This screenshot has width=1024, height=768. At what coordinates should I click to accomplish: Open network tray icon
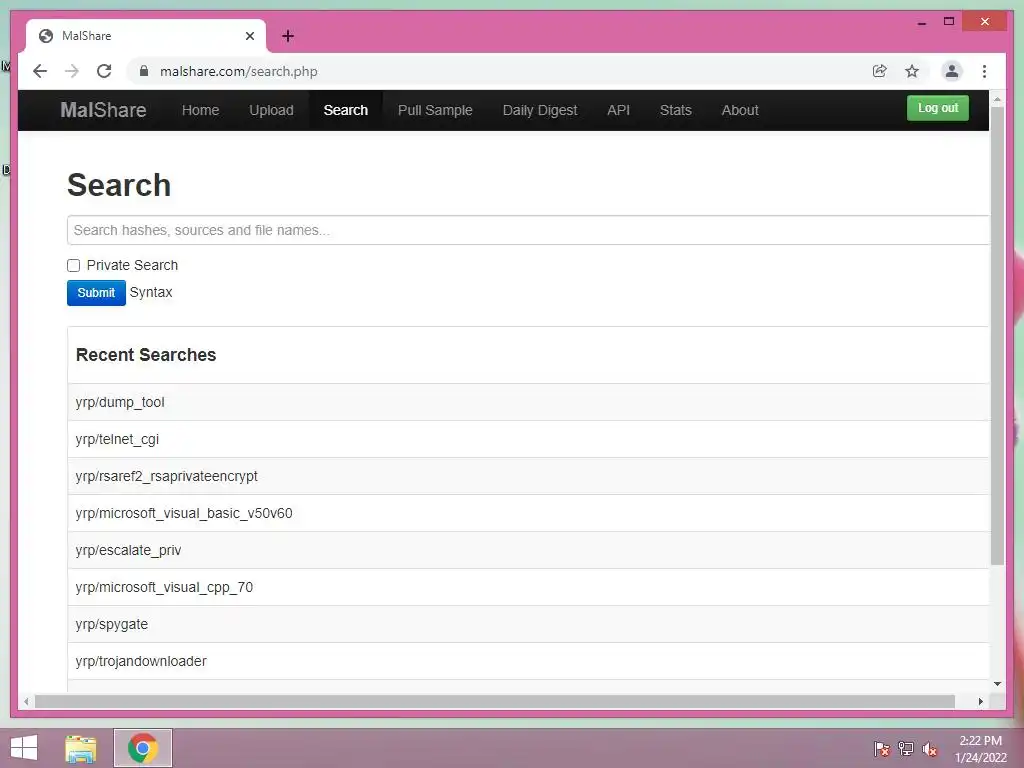click(906, 748)
